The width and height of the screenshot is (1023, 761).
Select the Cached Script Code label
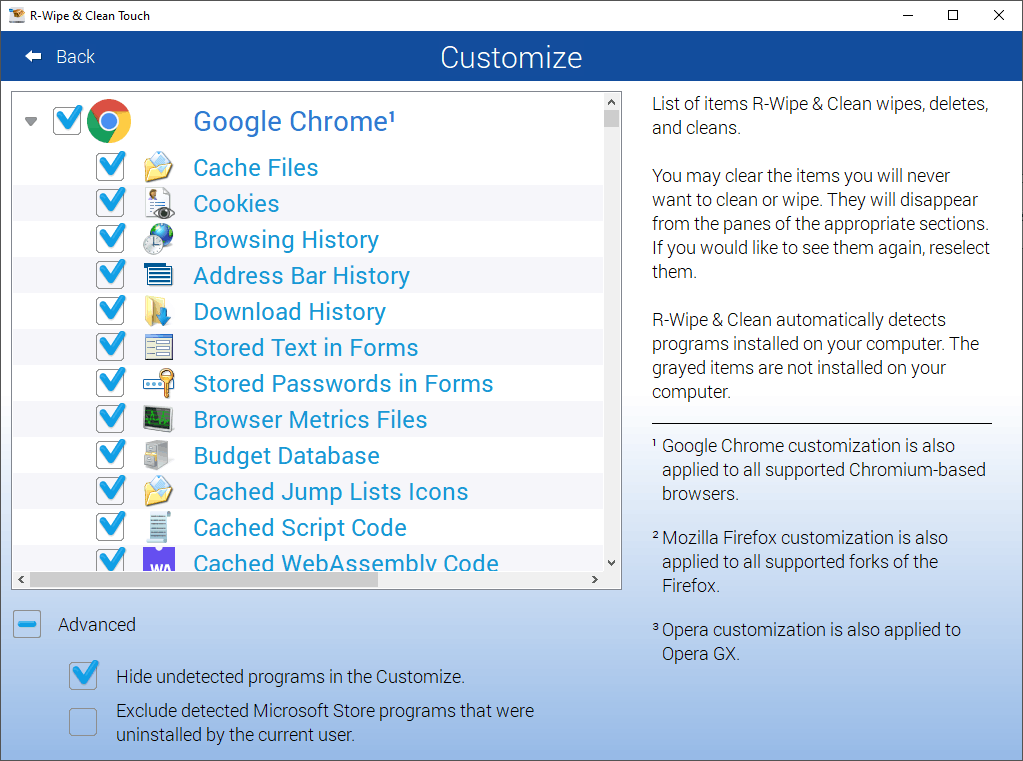coord(300,527)
